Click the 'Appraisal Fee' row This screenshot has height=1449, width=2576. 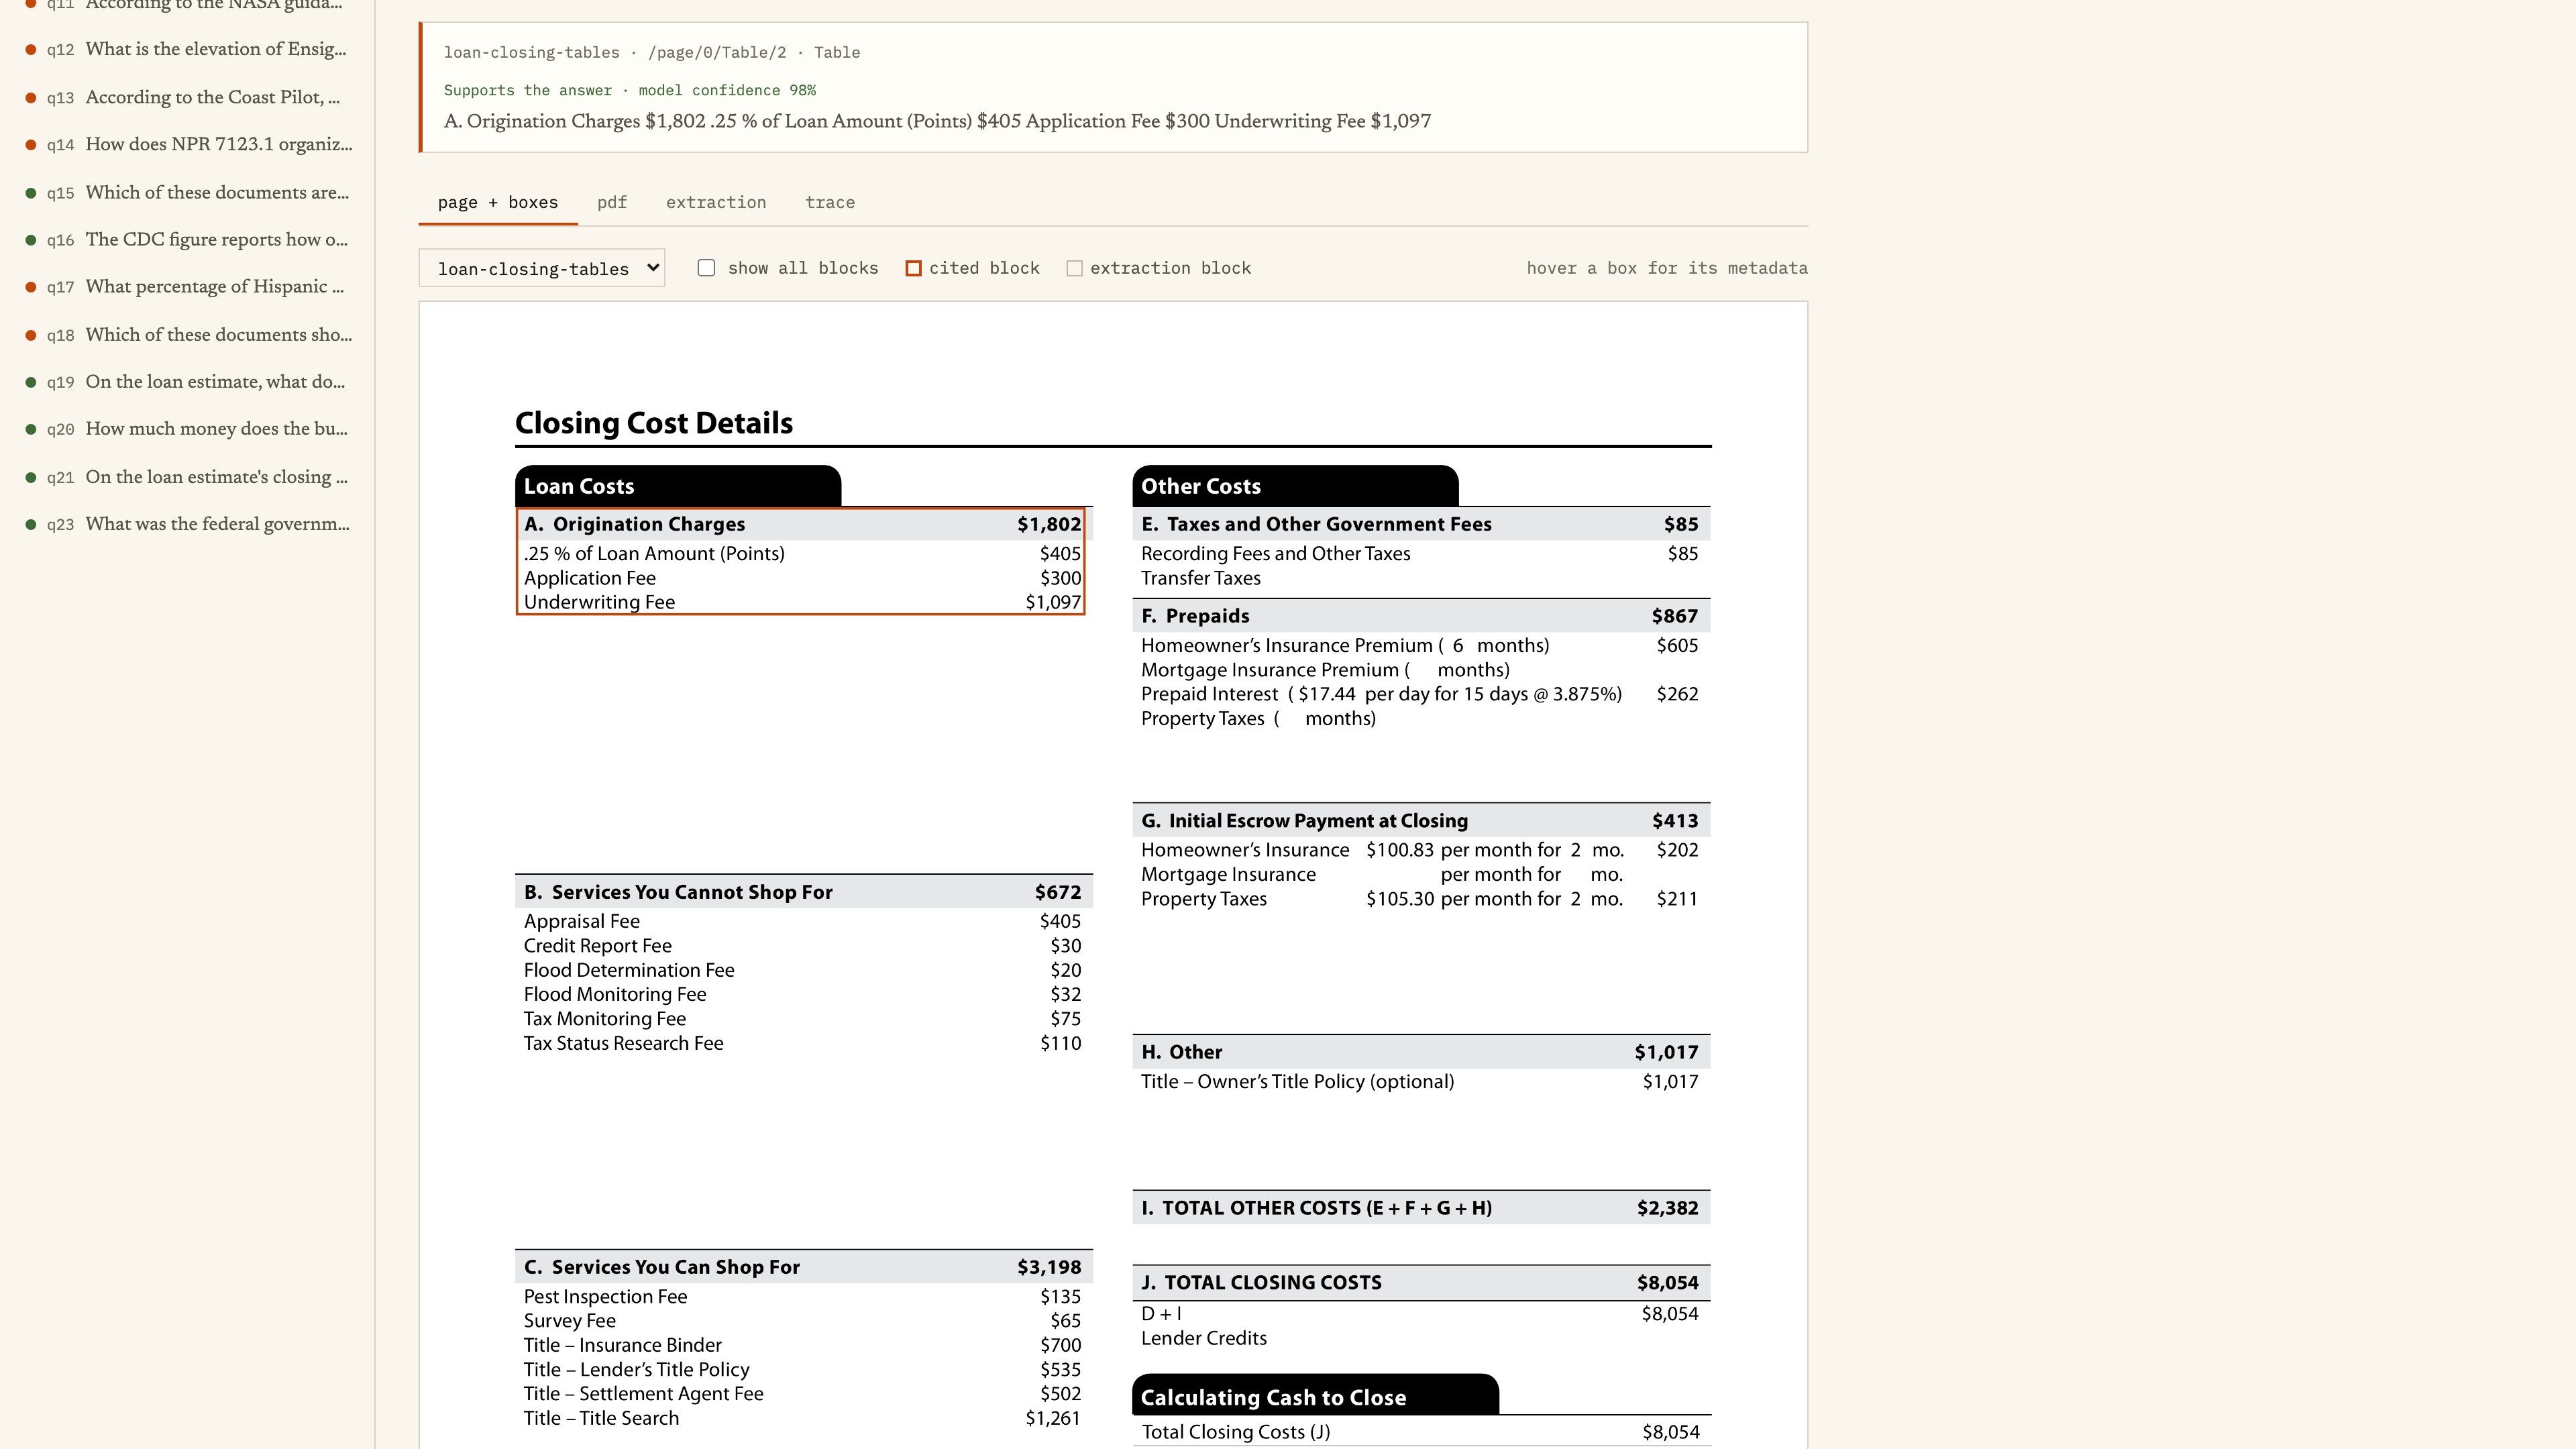(x=803, y=921)
